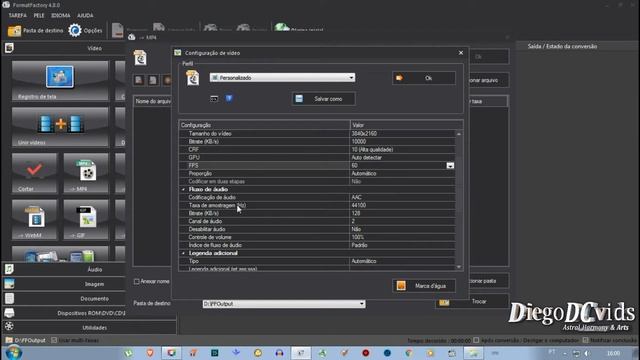Click the headphones icon in taskbar
Viewport: 640px width, 360px height.
(x=279, y=353)
